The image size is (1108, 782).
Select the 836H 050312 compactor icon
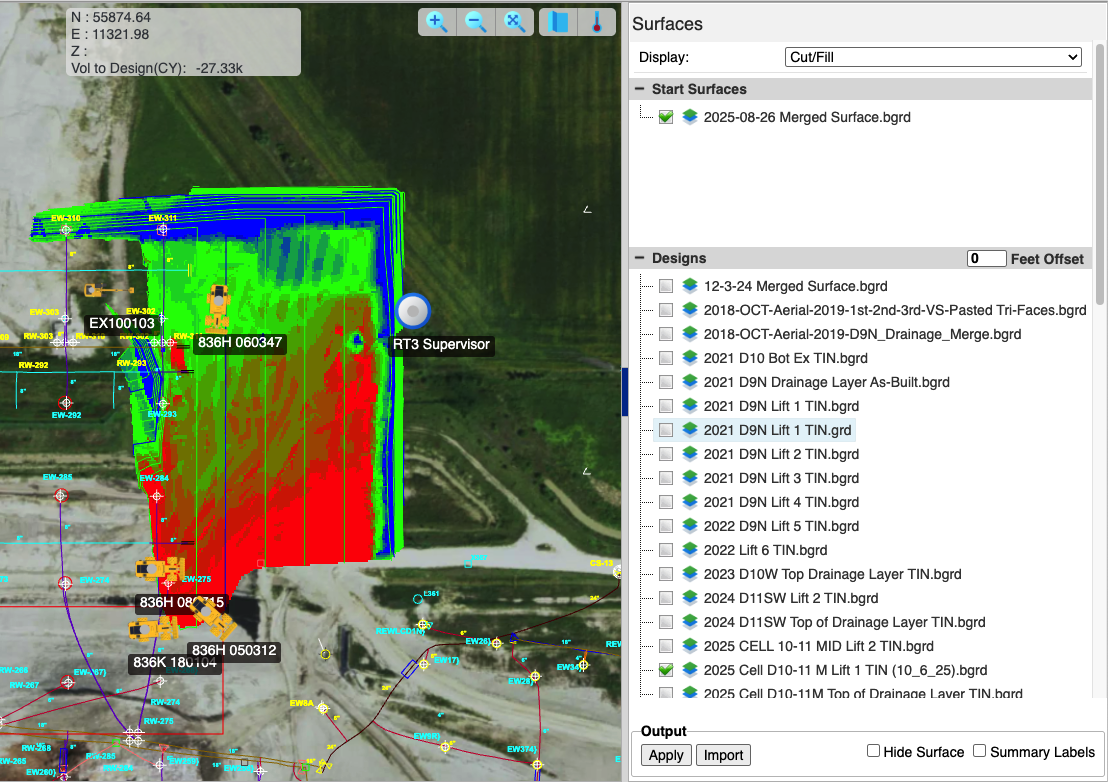(214, 618)
